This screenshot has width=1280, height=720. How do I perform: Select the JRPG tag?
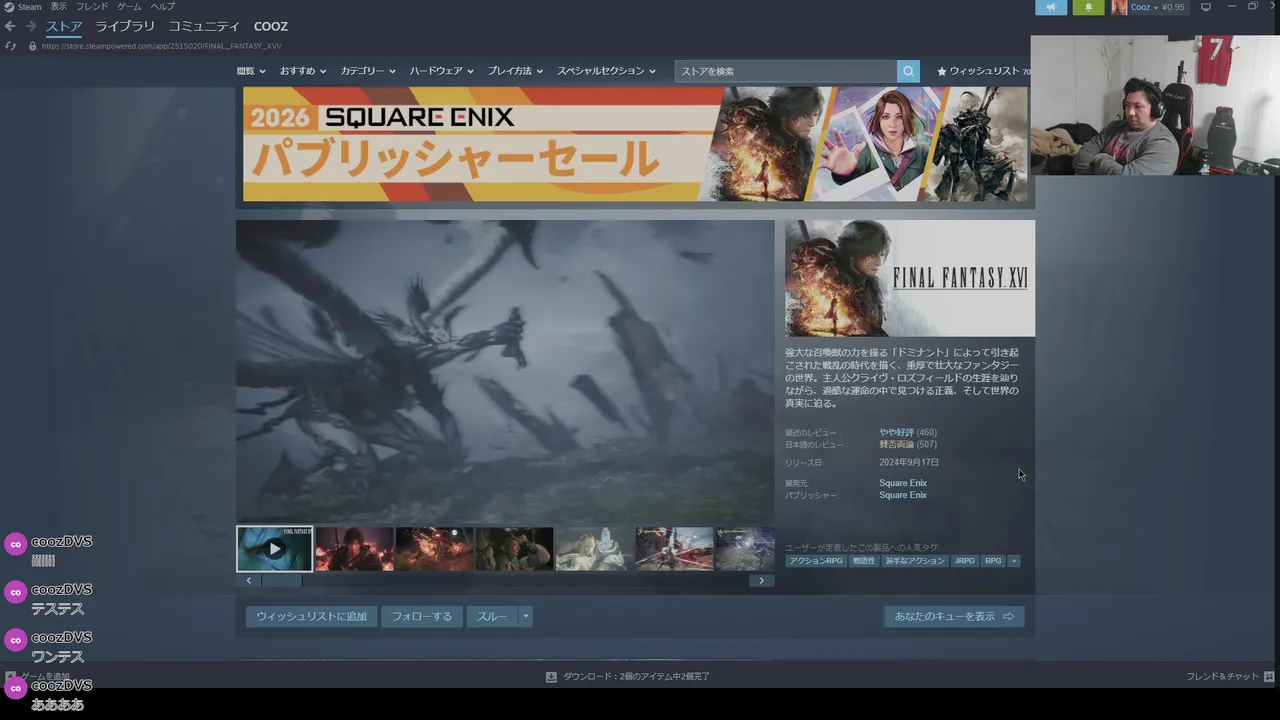[x=965, y=561]
